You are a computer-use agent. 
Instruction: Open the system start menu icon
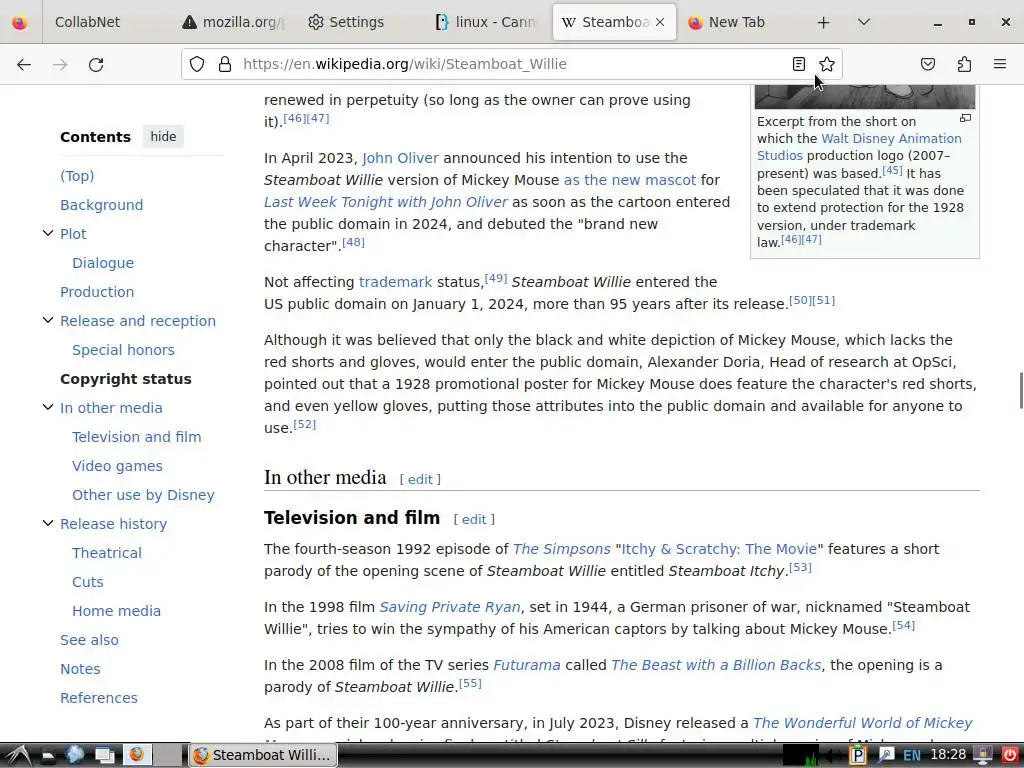click(18, 755)
